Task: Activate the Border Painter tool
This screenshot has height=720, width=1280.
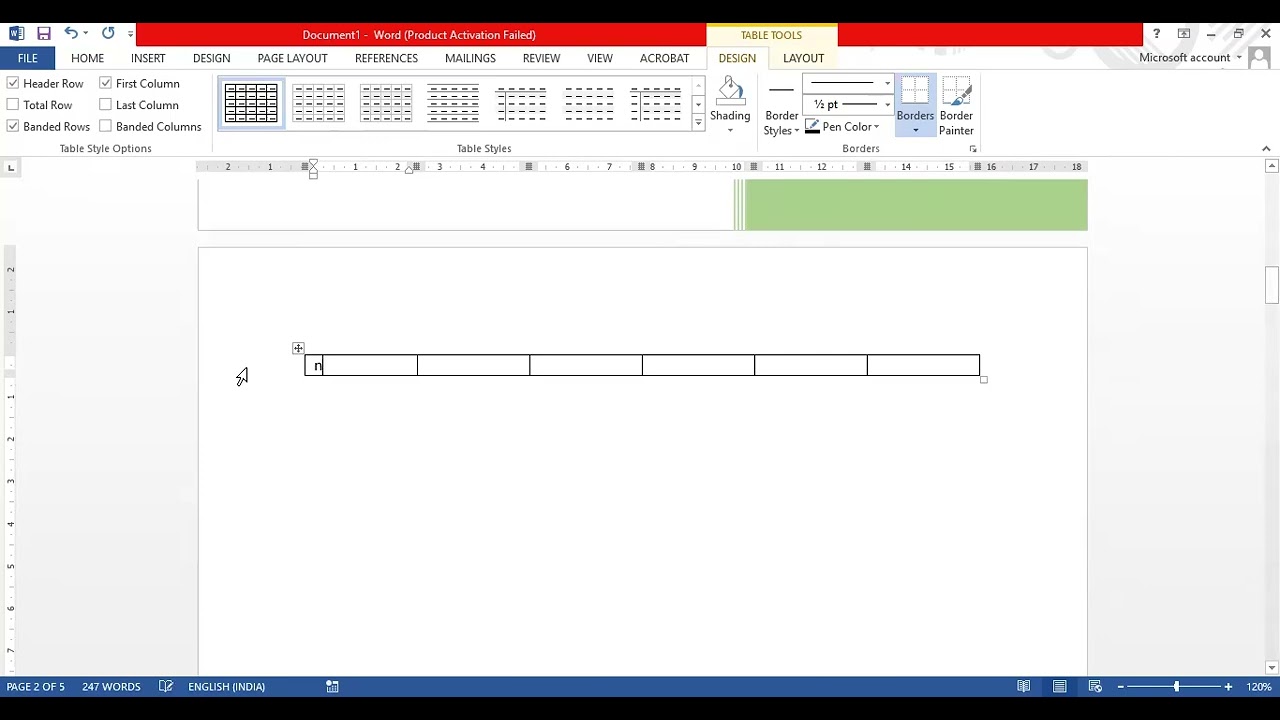Action: pos(956,107)
